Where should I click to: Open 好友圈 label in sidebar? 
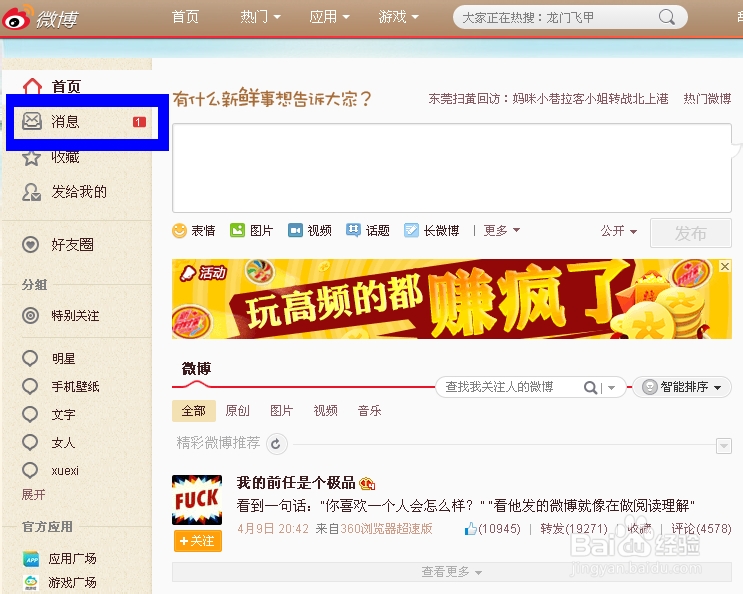72,245
